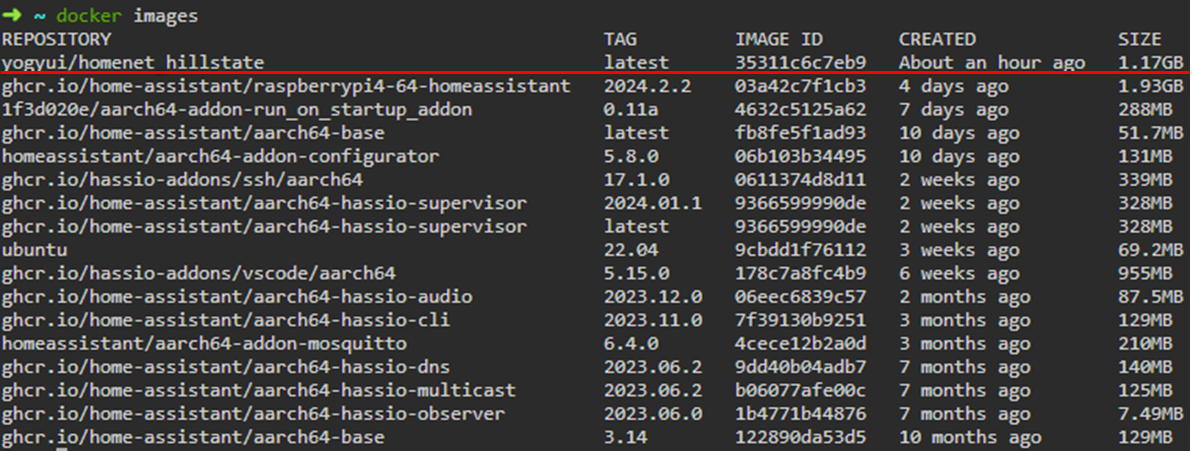The height and width of the screenshot is (451, 1192).
Task: Click the 2024.01.1 supervisor tag
Action: coord(653,204)
